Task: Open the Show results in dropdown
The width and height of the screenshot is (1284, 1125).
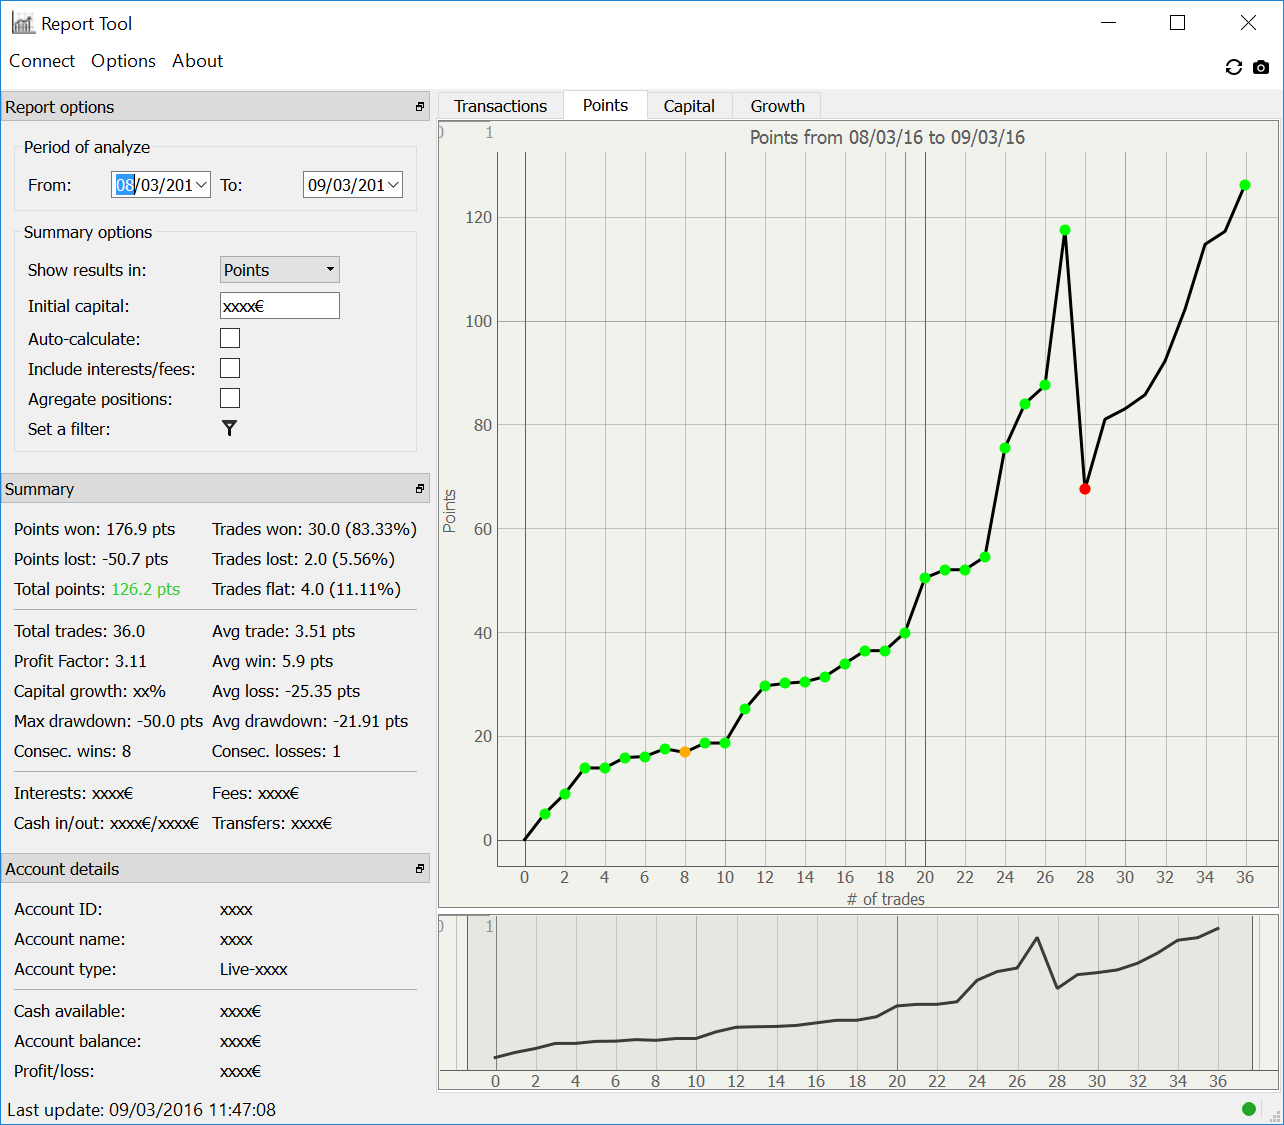Action: pyautogui.click(x=279, y=270)
